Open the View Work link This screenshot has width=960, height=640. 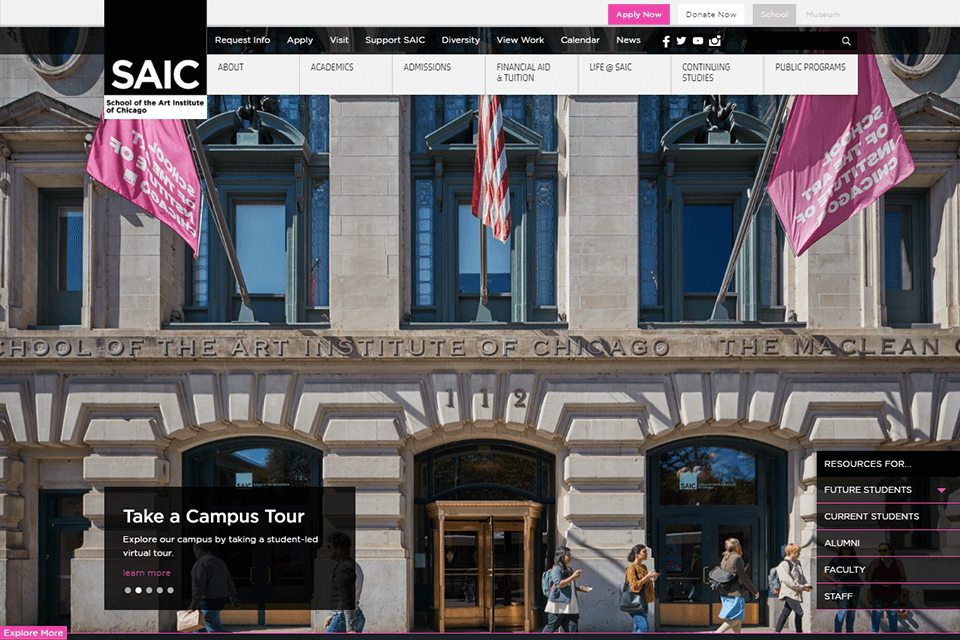point(520,40)
